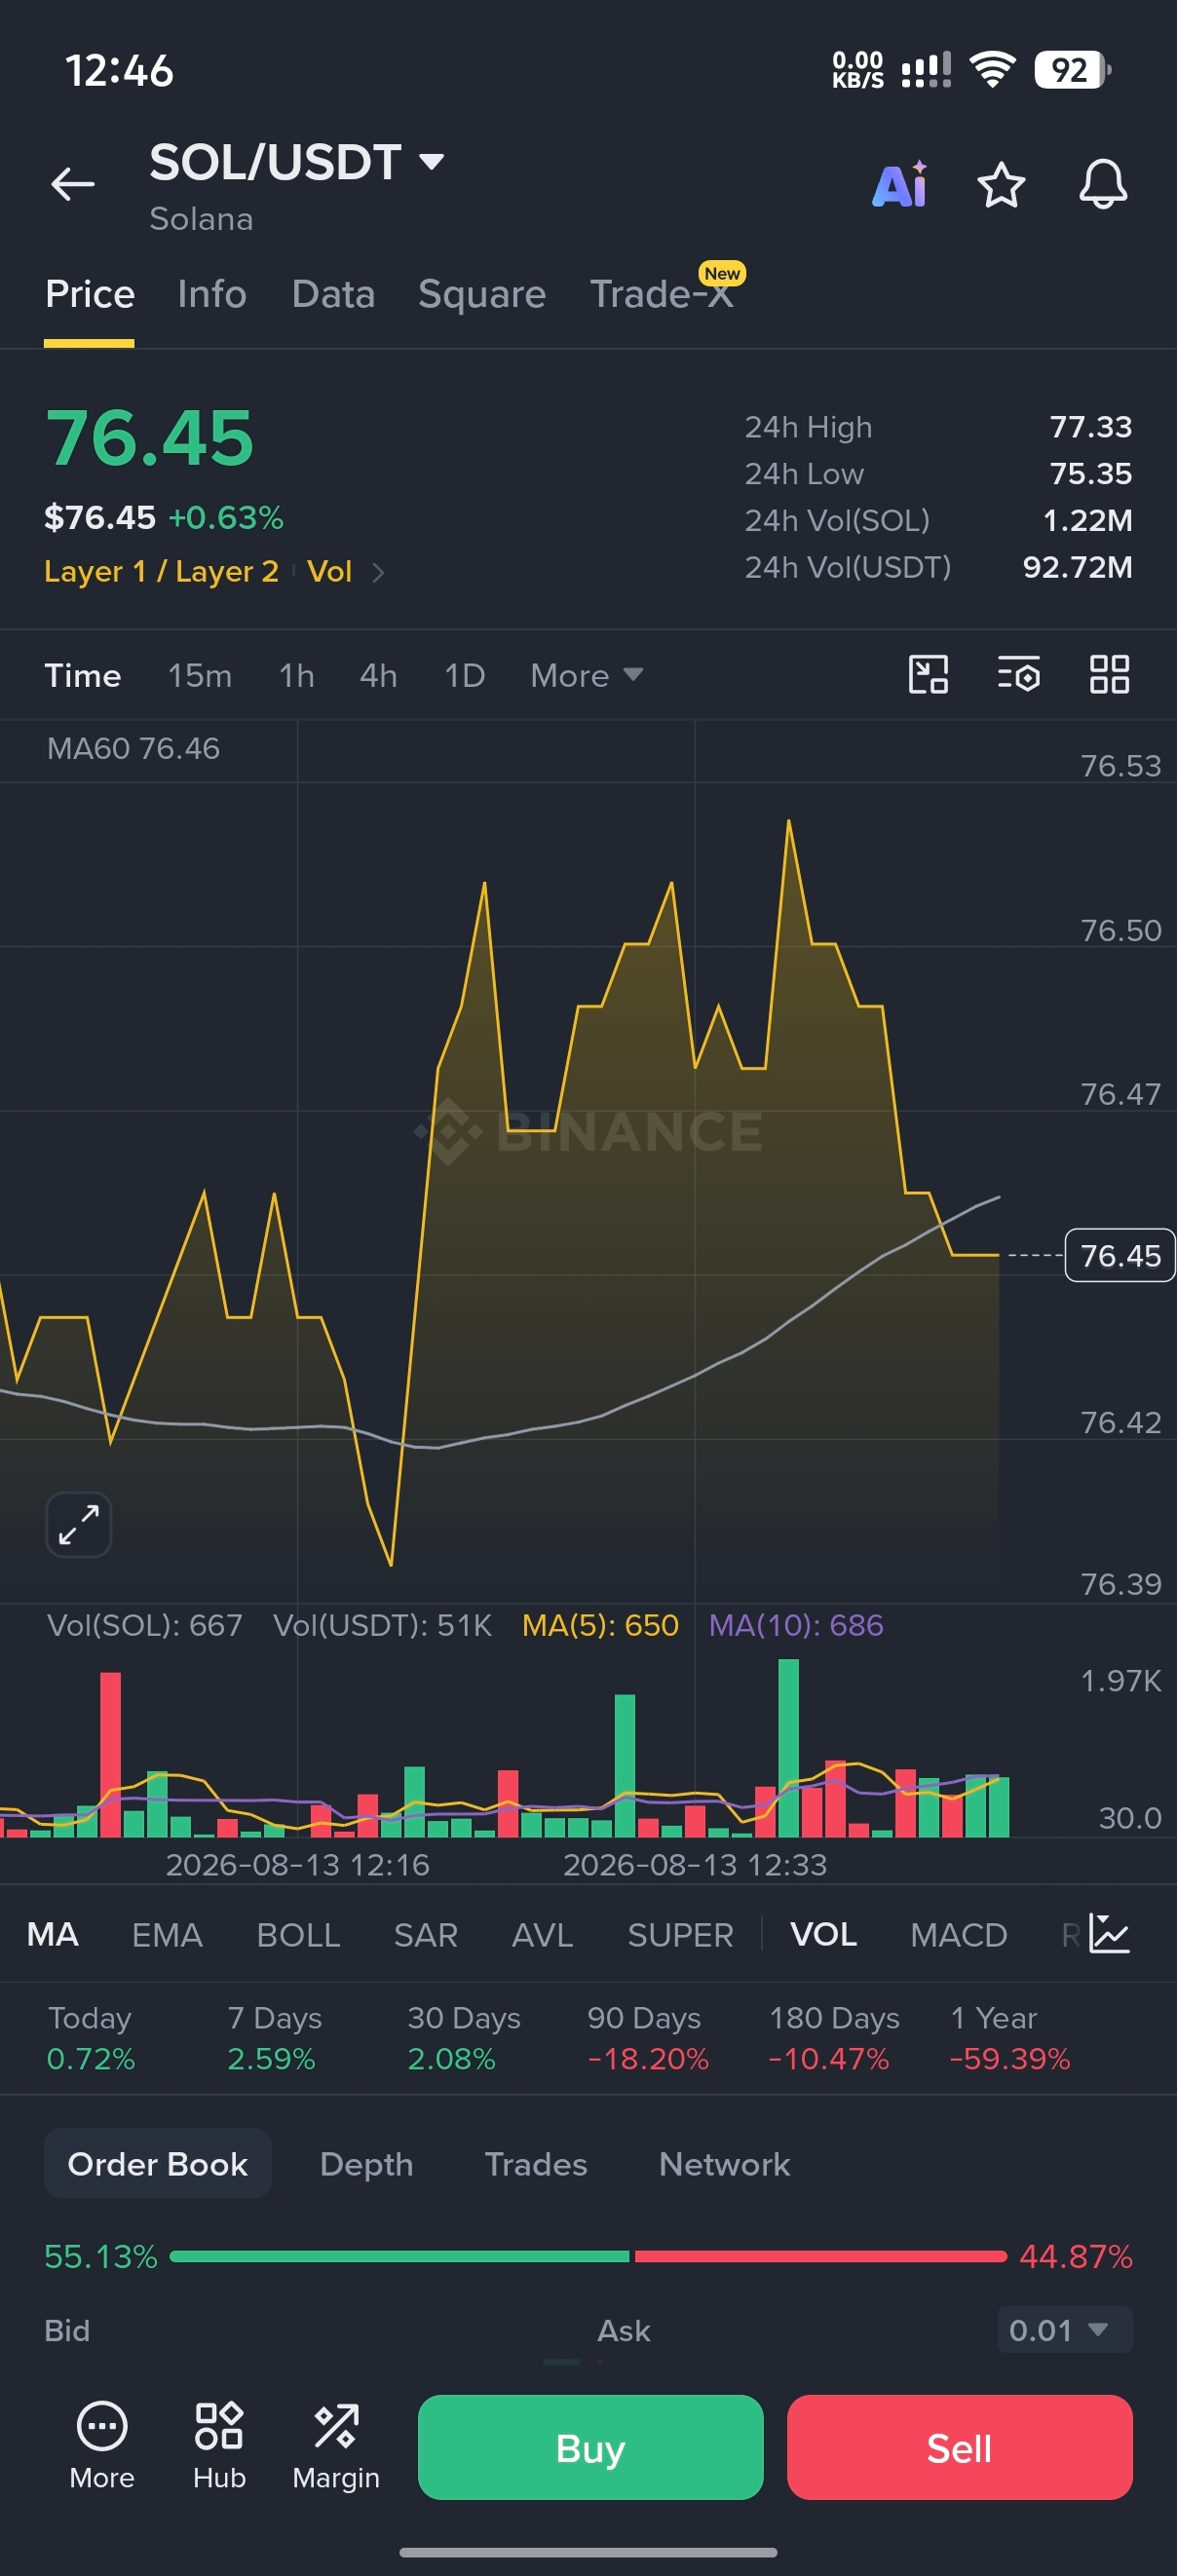This screenshot has height=2576, width=1177.
Task: Tap the 90 Days -18.20% performance
Action: pyautogui.click(x=647, y=2037)
